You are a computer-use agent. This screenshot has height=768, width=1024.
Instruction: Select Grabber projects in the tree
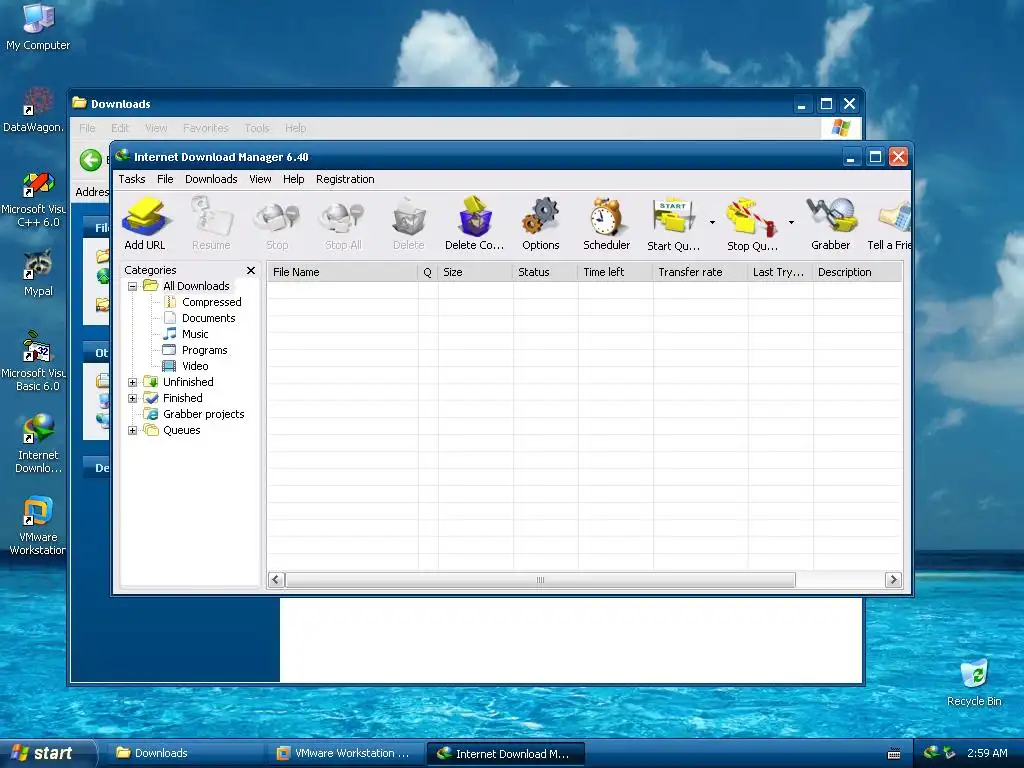[203, 414]
